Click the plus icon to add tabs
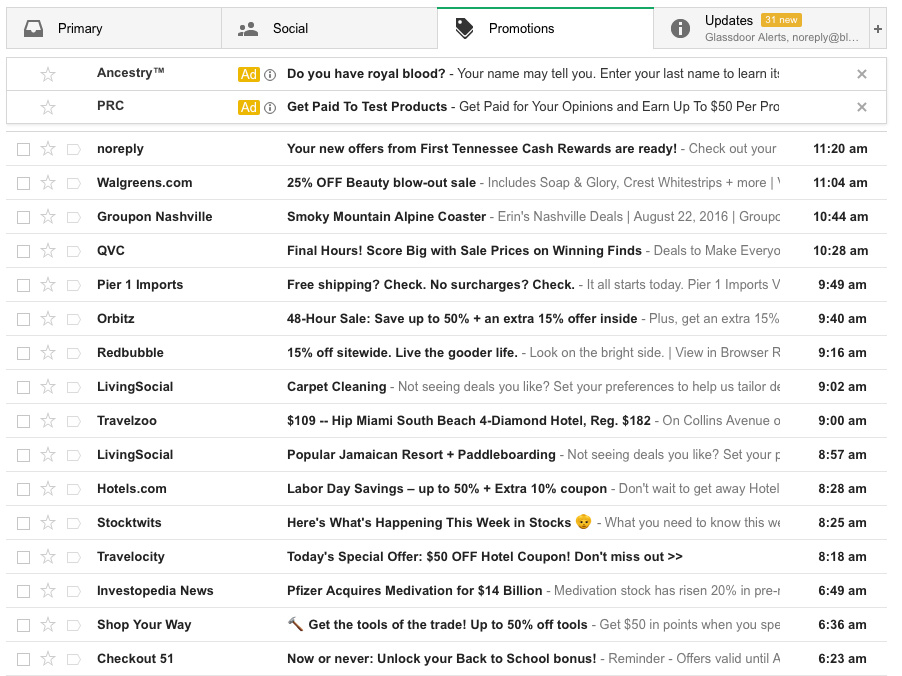 878,28
